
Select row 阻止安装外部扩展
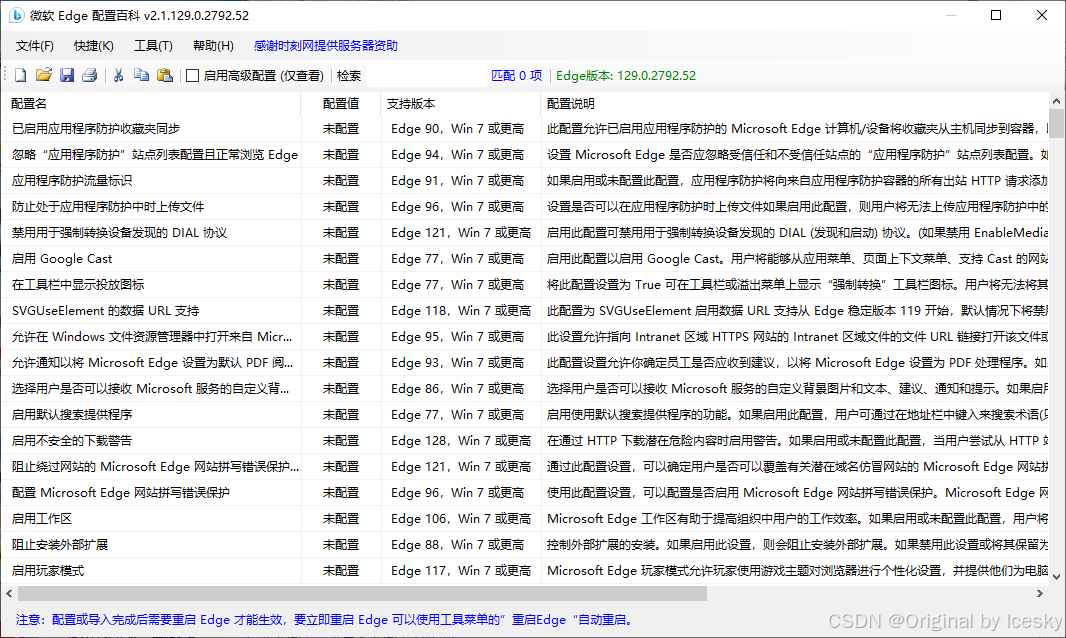point(525,544)
